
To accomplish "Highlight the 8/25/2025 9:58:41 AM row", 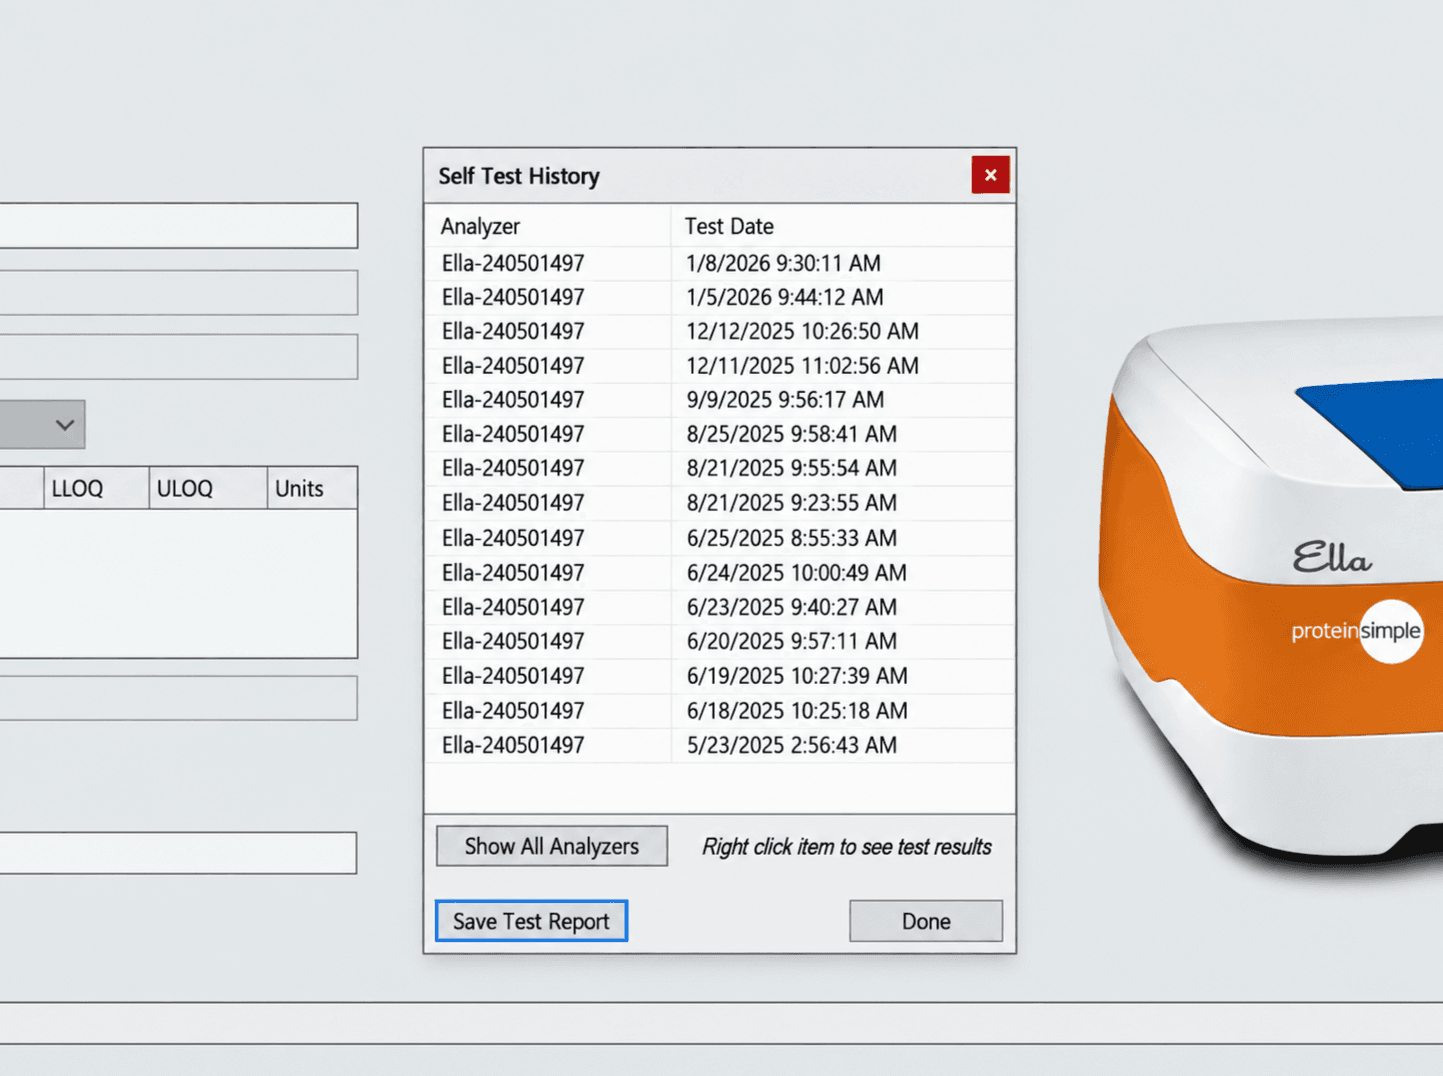I will (720, 434).
